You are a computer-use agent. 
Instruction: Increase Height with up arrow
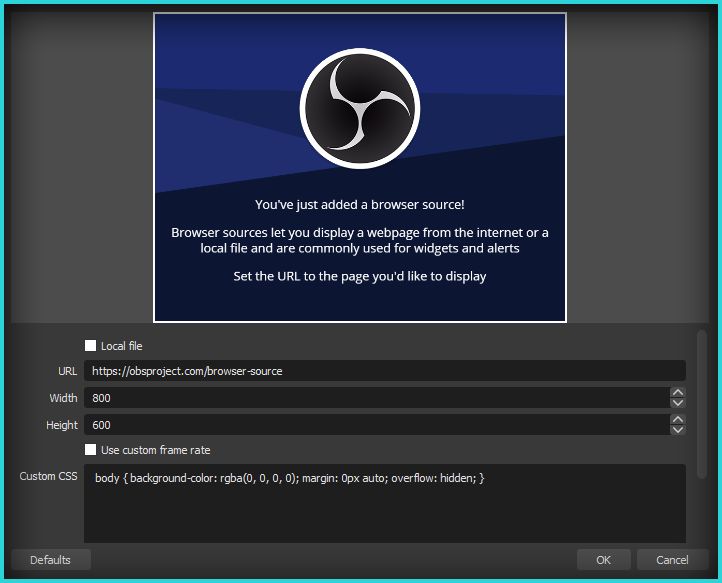coord(678,420)
